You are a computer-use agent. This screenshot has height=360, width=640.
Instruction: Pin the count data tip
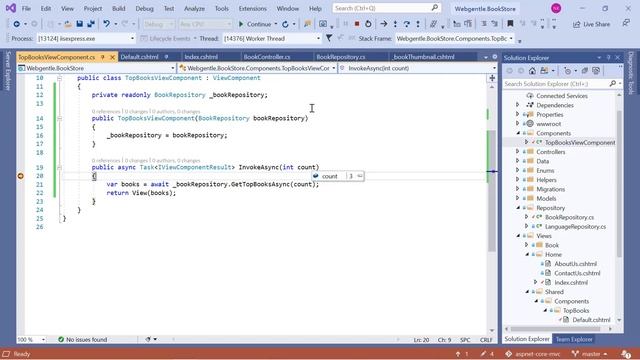[360, 176]
